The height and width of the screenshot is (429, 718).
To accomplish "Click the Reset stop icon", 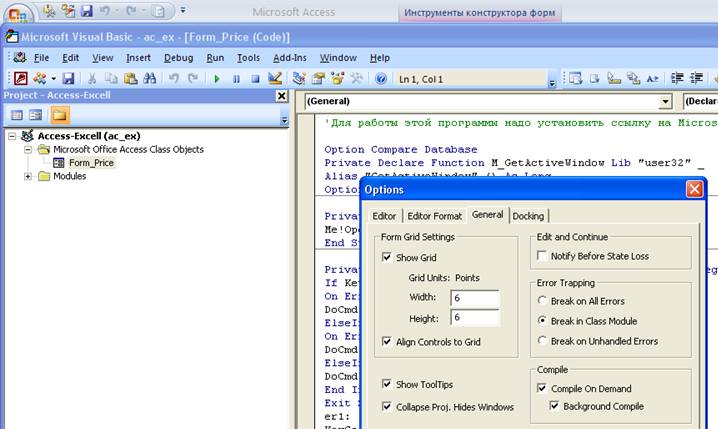I will [256, 79].
